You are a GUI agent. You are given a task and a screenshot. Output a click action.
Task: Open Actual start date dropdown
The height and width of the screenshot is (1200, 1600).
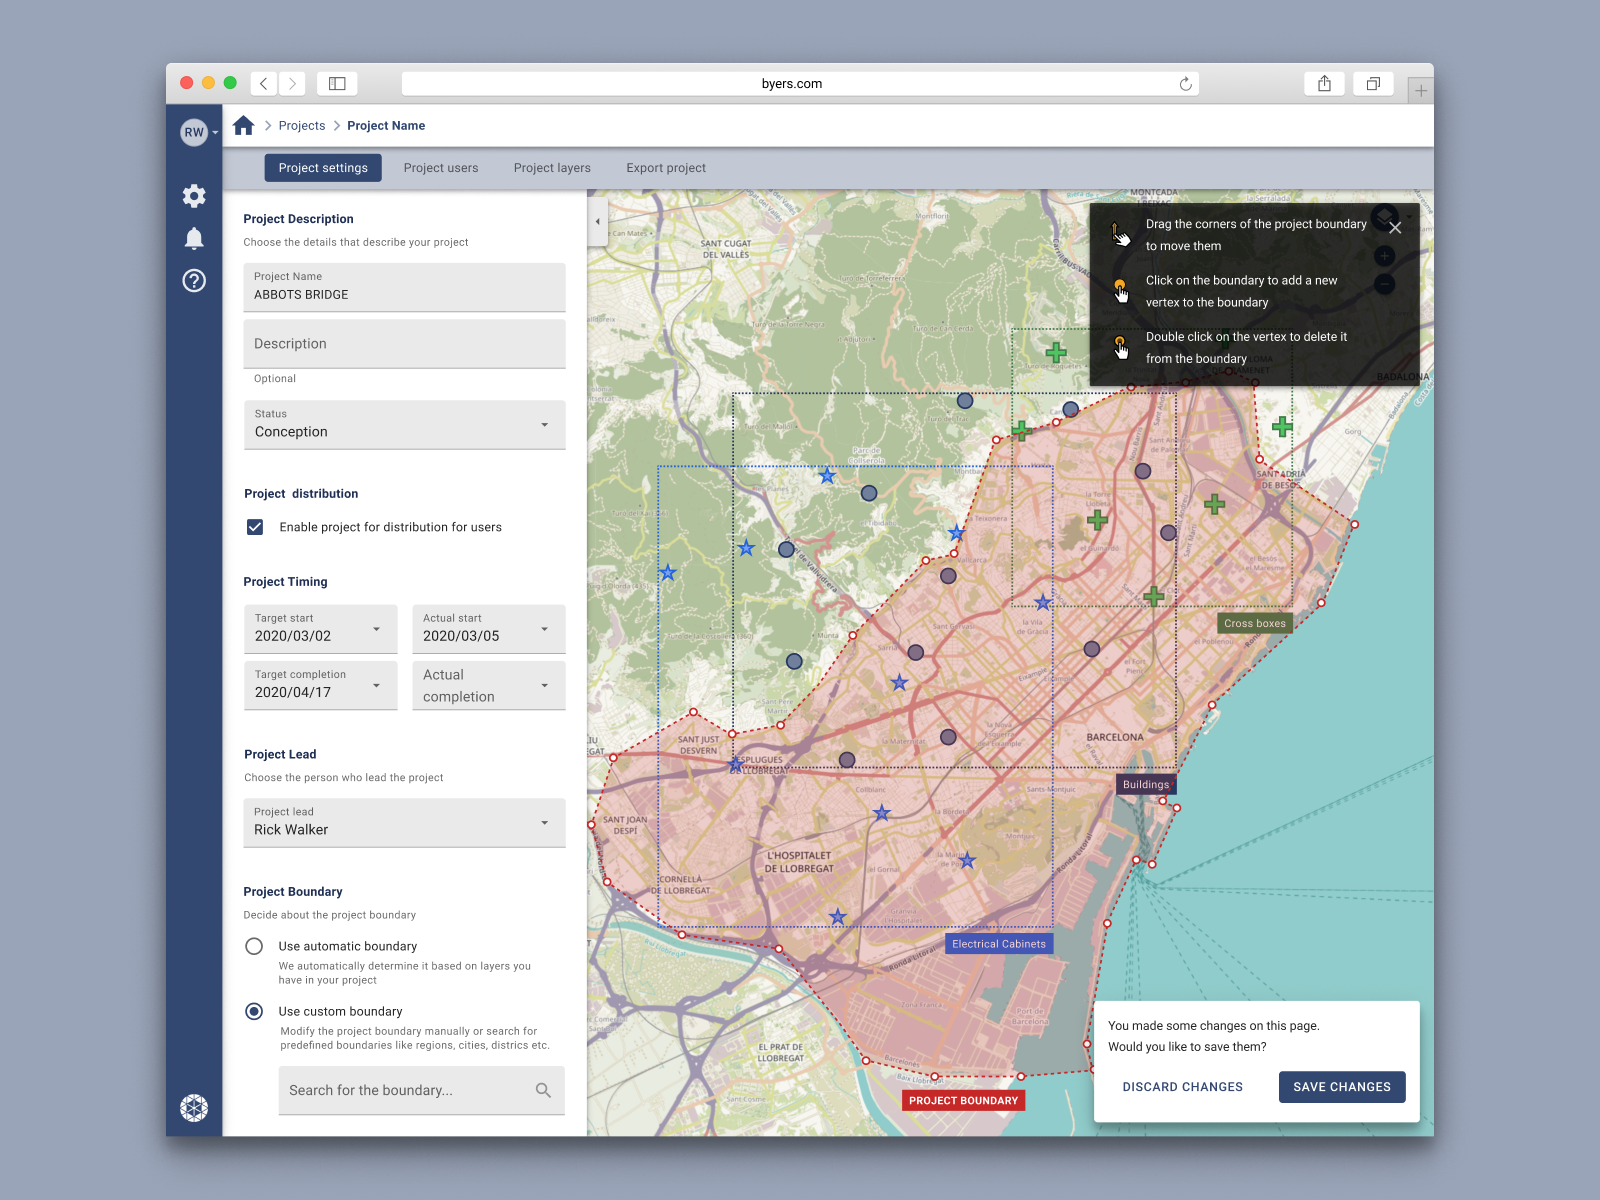click(489, 629)
